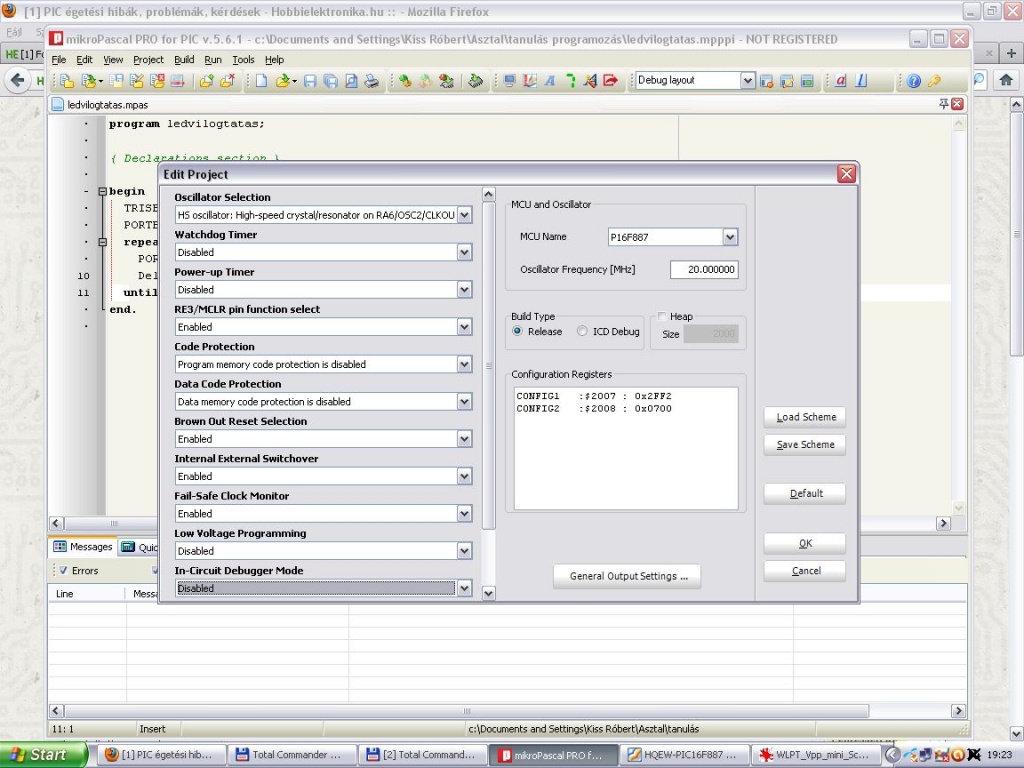Click the Add File to Project icon
Screen dimensions: 1024x768
coord(206,81)
